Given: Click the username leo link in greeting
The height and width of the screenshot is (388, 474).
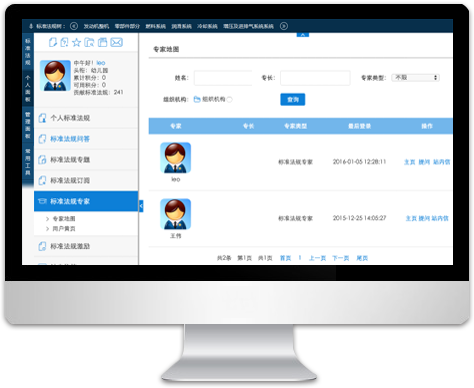Looking at the screenshot, I should point(101,63).
